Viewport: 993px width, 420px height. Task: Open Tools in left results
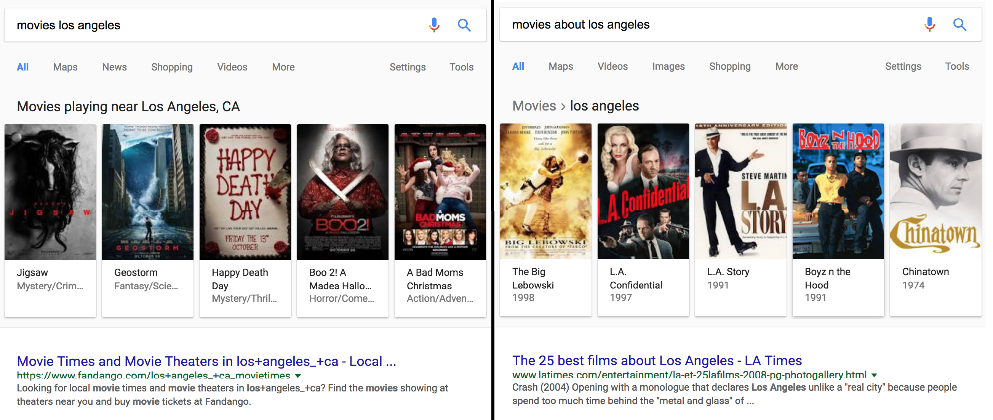[x=462, y=67]
